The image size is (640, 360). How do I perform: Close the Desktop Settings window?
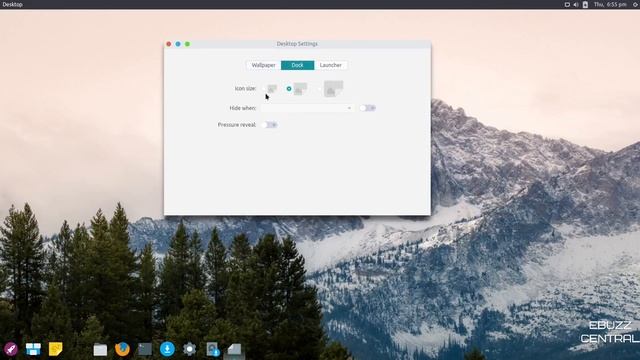coord(169,44)
